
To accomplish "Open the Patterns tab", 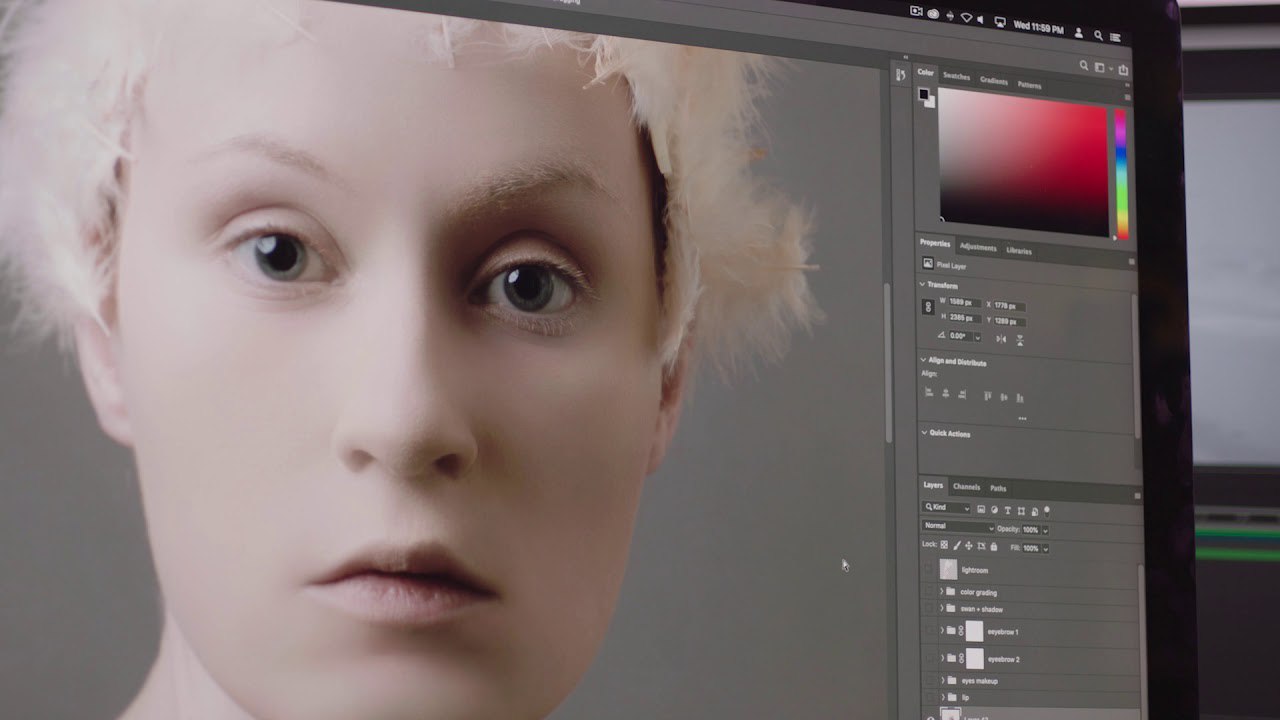I will 1029,85.
